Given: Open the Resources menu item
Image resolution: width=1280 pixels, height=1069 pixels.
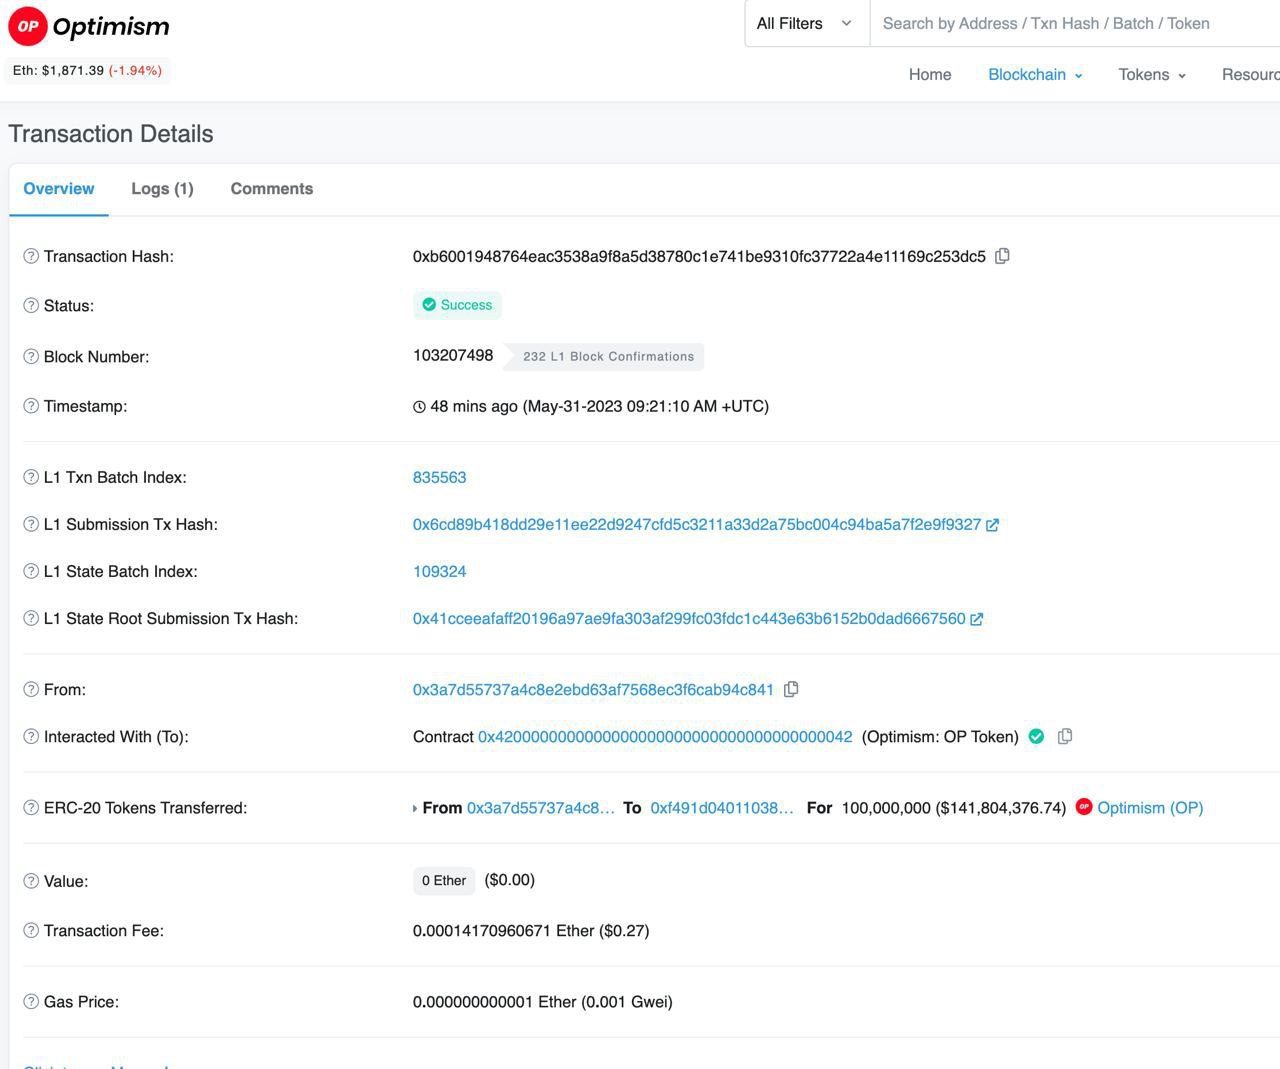Looking at the screenshot, I should coord(1250,74).
